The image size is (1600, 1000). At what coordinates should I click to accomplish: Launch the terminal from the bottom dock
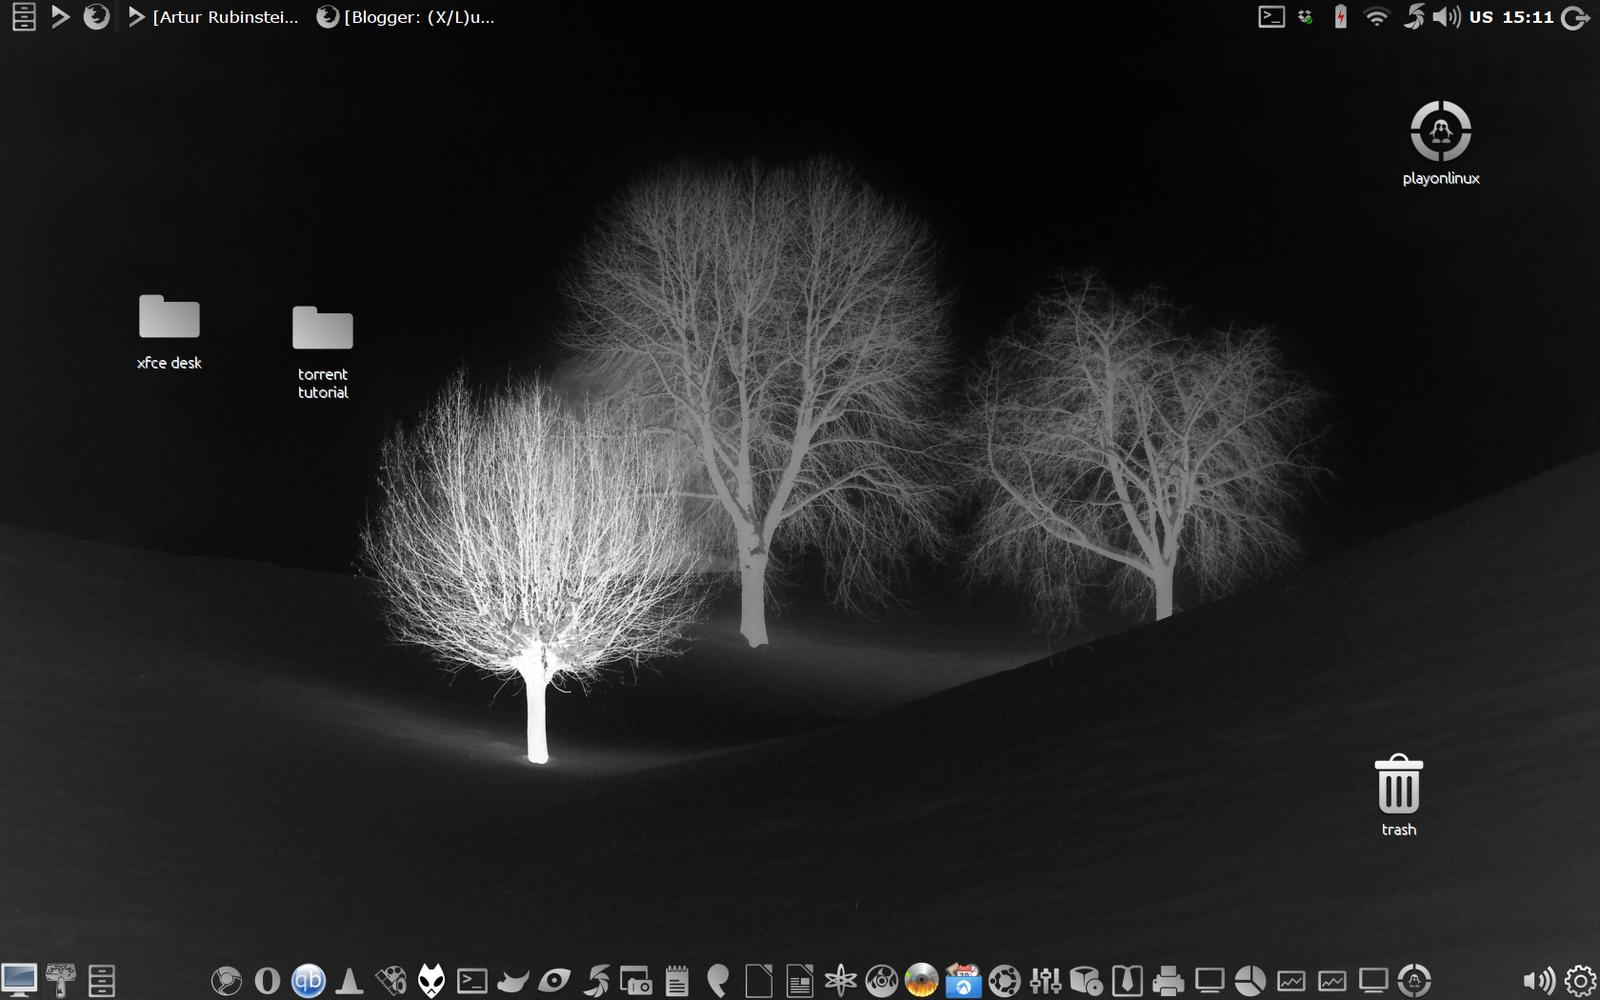click(x=472, y=981)
